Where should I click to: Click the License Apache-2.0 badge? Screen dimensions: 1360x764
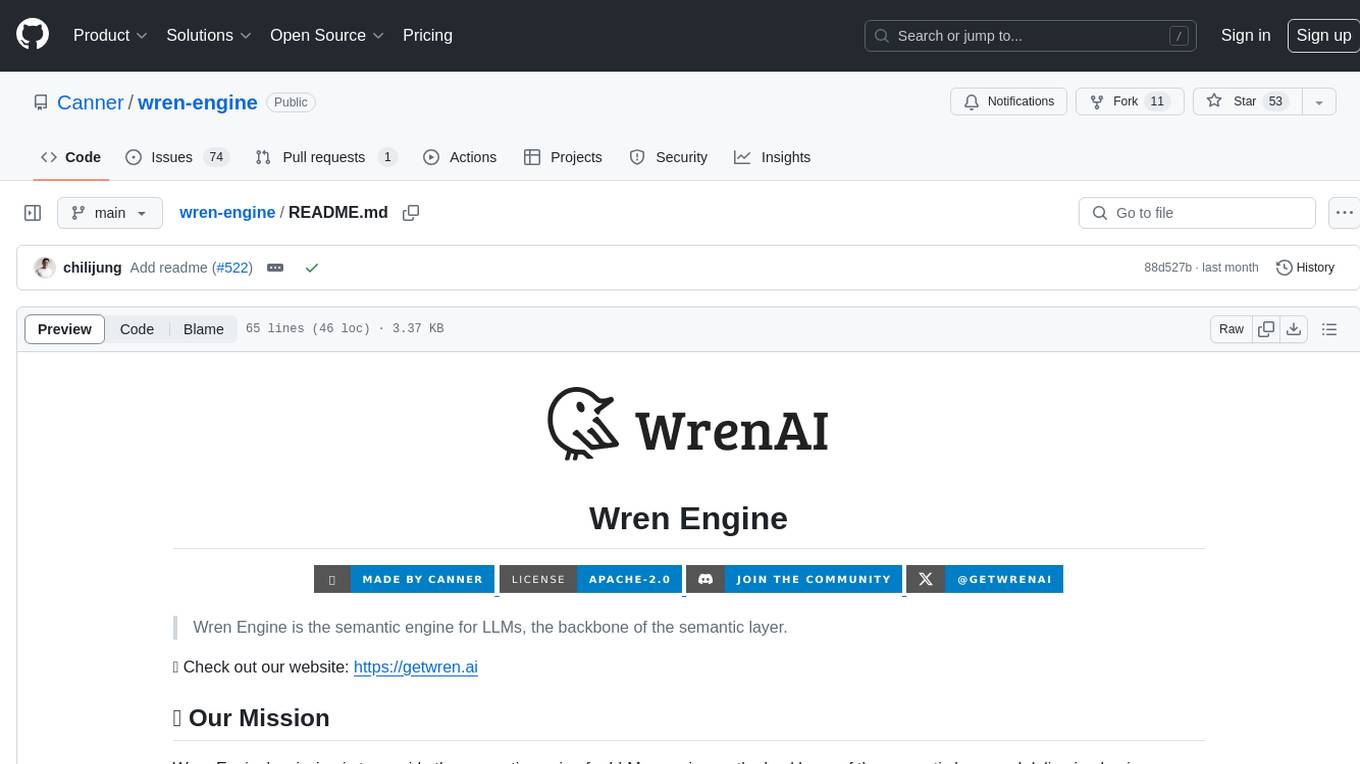point(591,579)
